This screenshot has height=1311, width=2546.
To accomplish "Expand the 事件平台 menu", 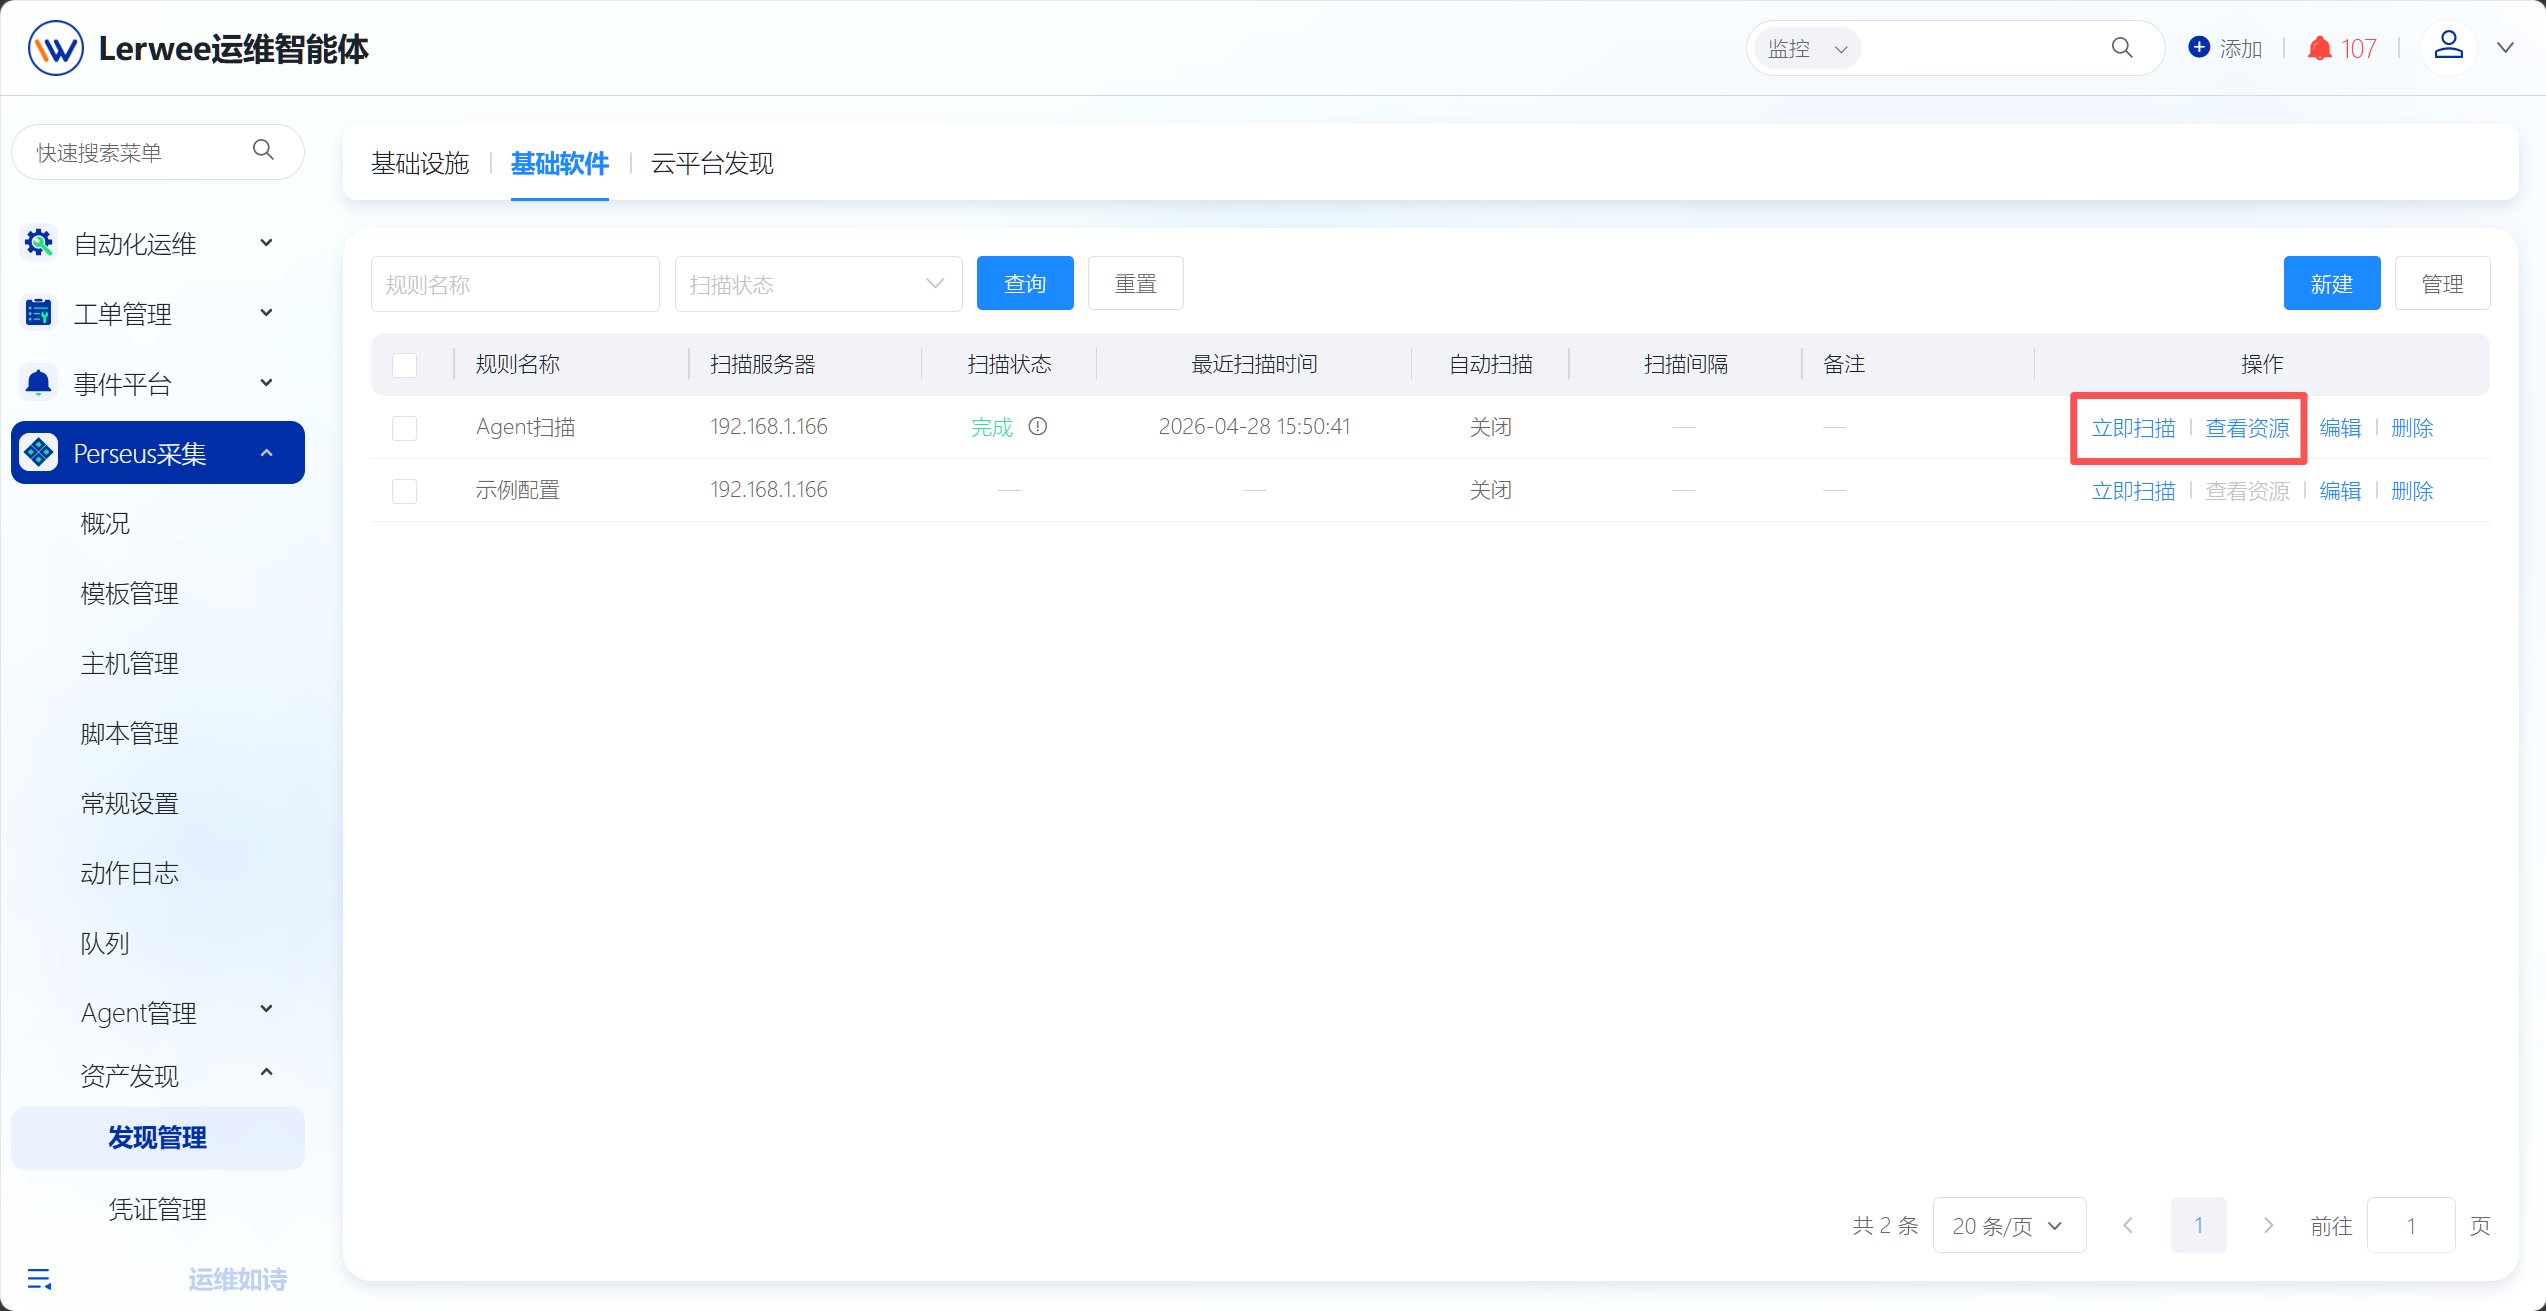I will coord(266,383).
